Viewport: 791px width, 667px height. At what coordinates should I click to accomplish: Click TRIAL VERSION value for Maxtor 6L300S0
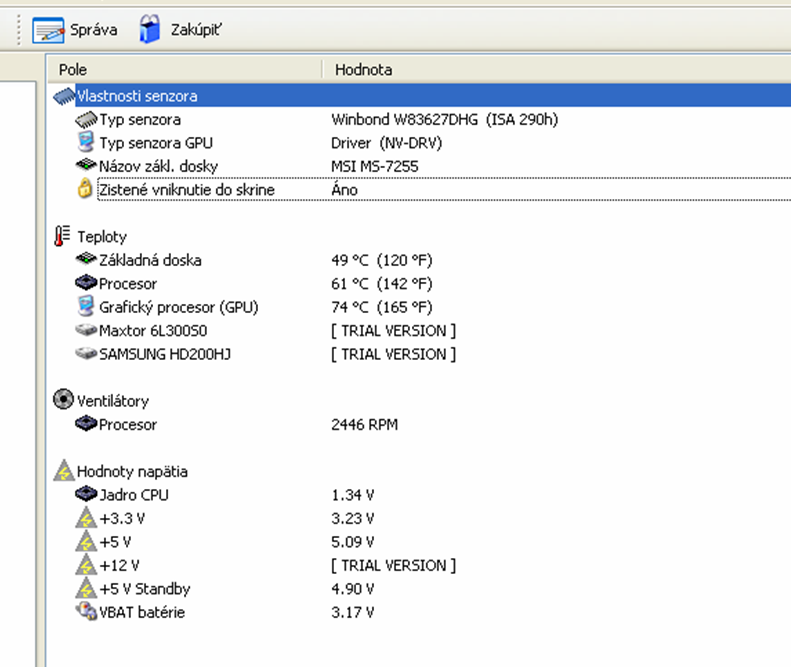(393, 331)
